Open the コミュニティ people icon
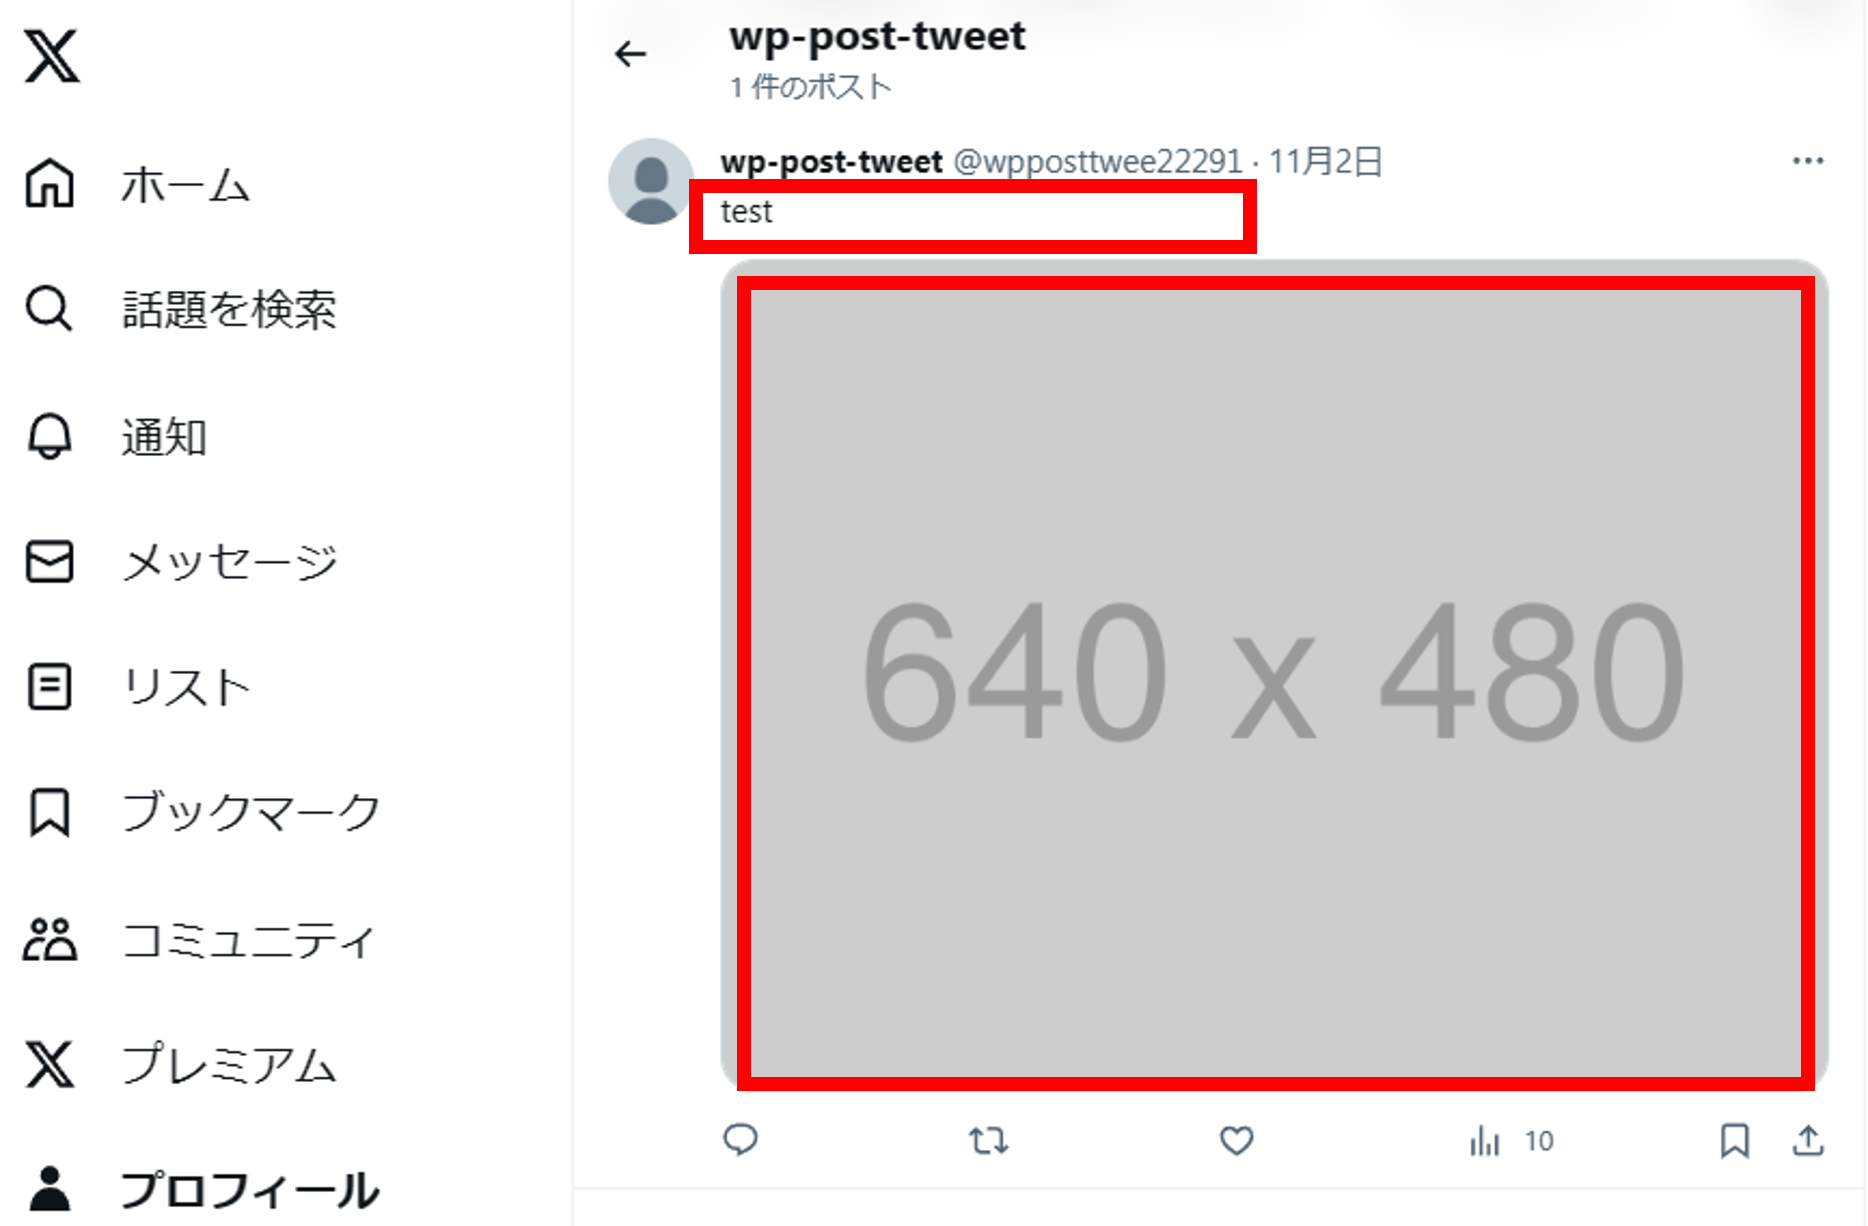 50,939
